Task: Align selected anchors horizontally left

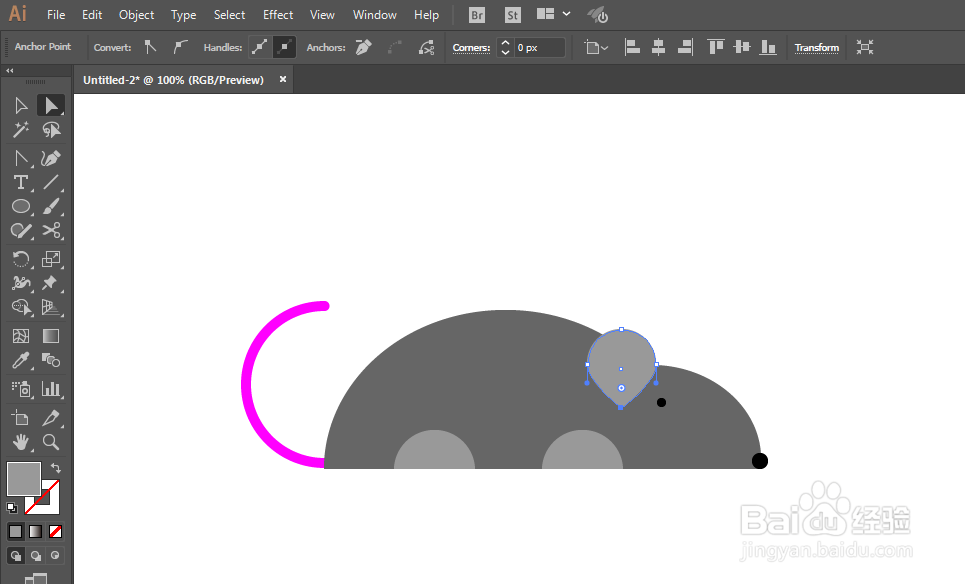Action: 633,47
